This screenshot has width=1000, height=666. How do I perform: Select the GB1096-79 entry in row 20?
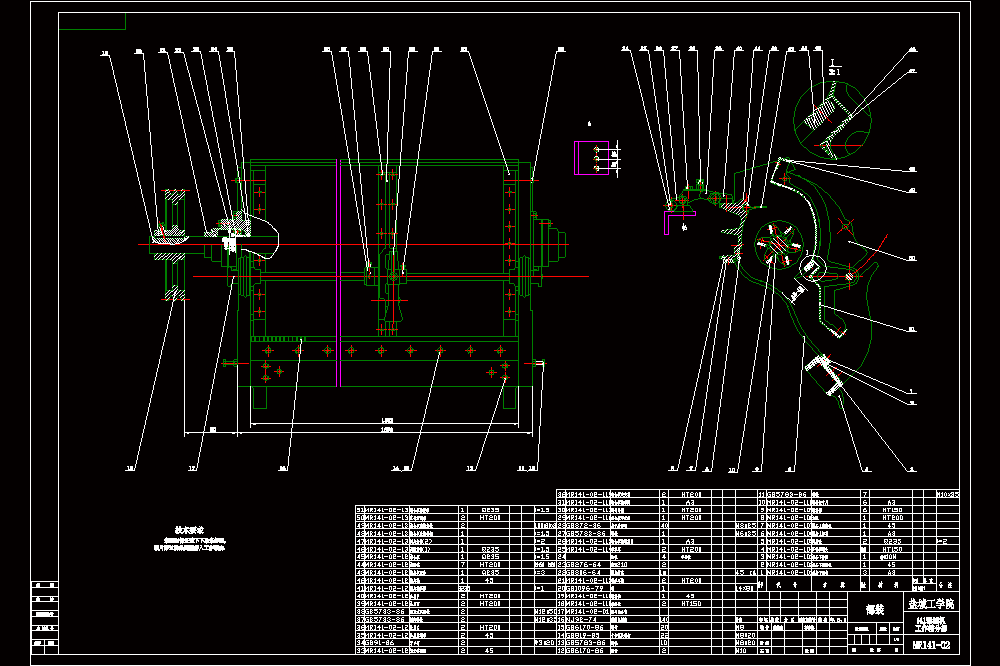point(585,588)
